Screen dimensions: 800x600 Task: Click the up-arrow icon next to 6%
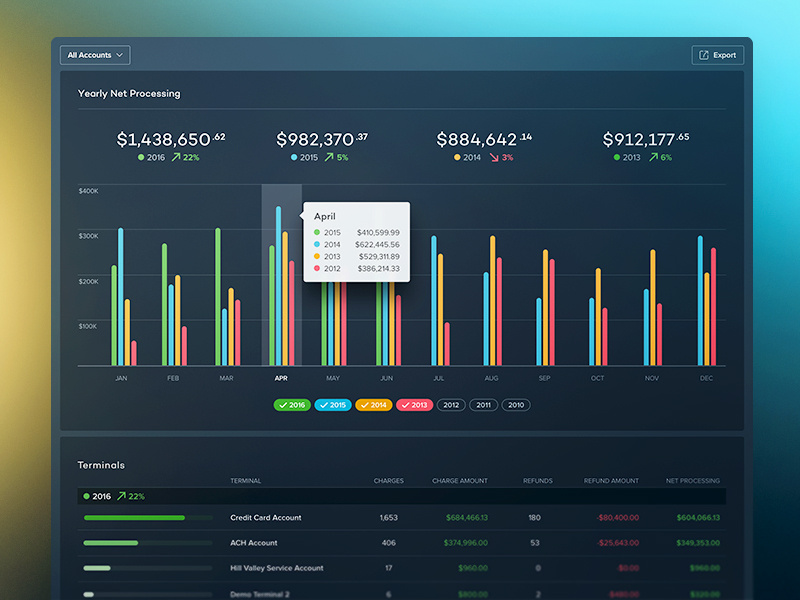[653, 157]
